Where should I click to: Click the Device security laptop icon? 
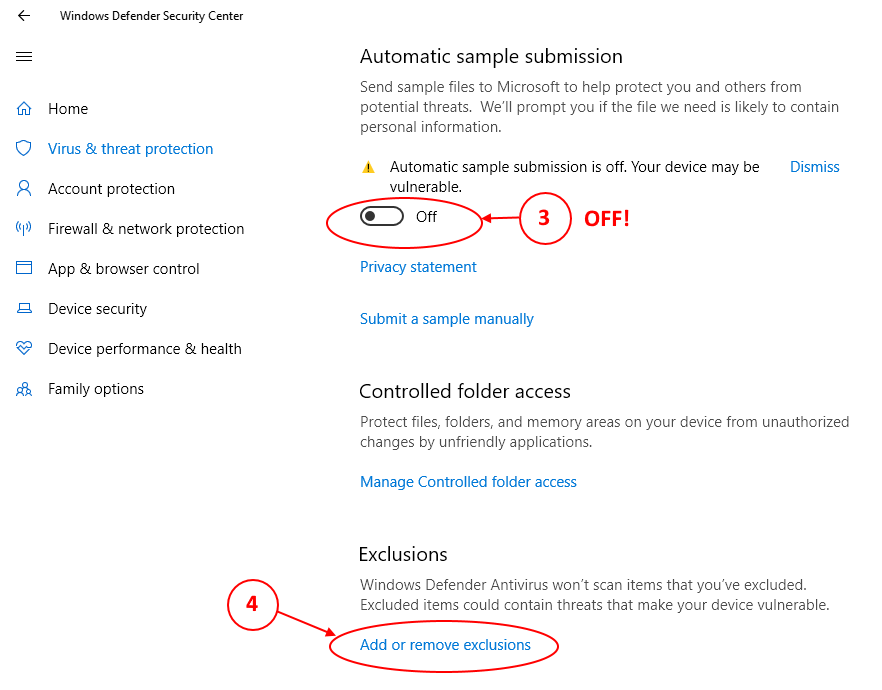tap(24, 309)
